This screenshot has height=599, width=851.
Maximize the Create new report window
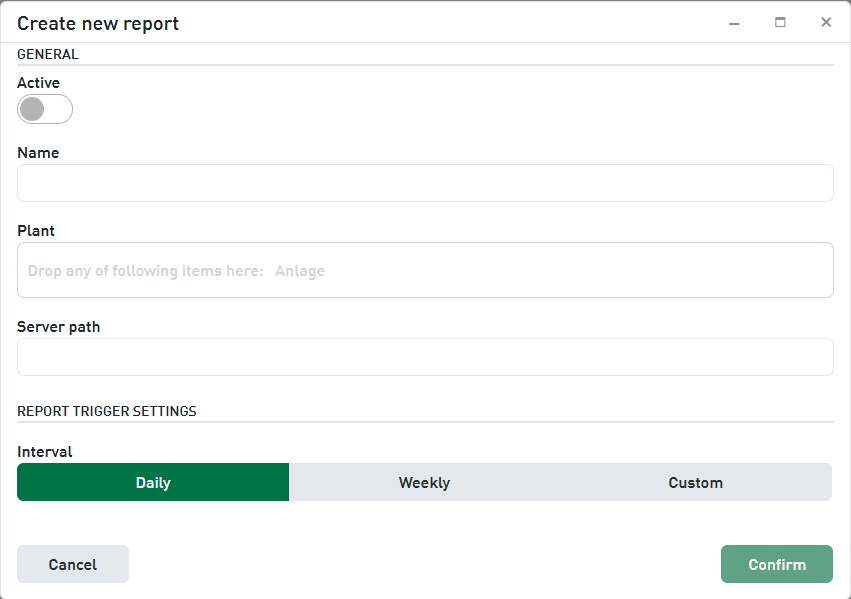pyautogui.click(x=780, y=23)
